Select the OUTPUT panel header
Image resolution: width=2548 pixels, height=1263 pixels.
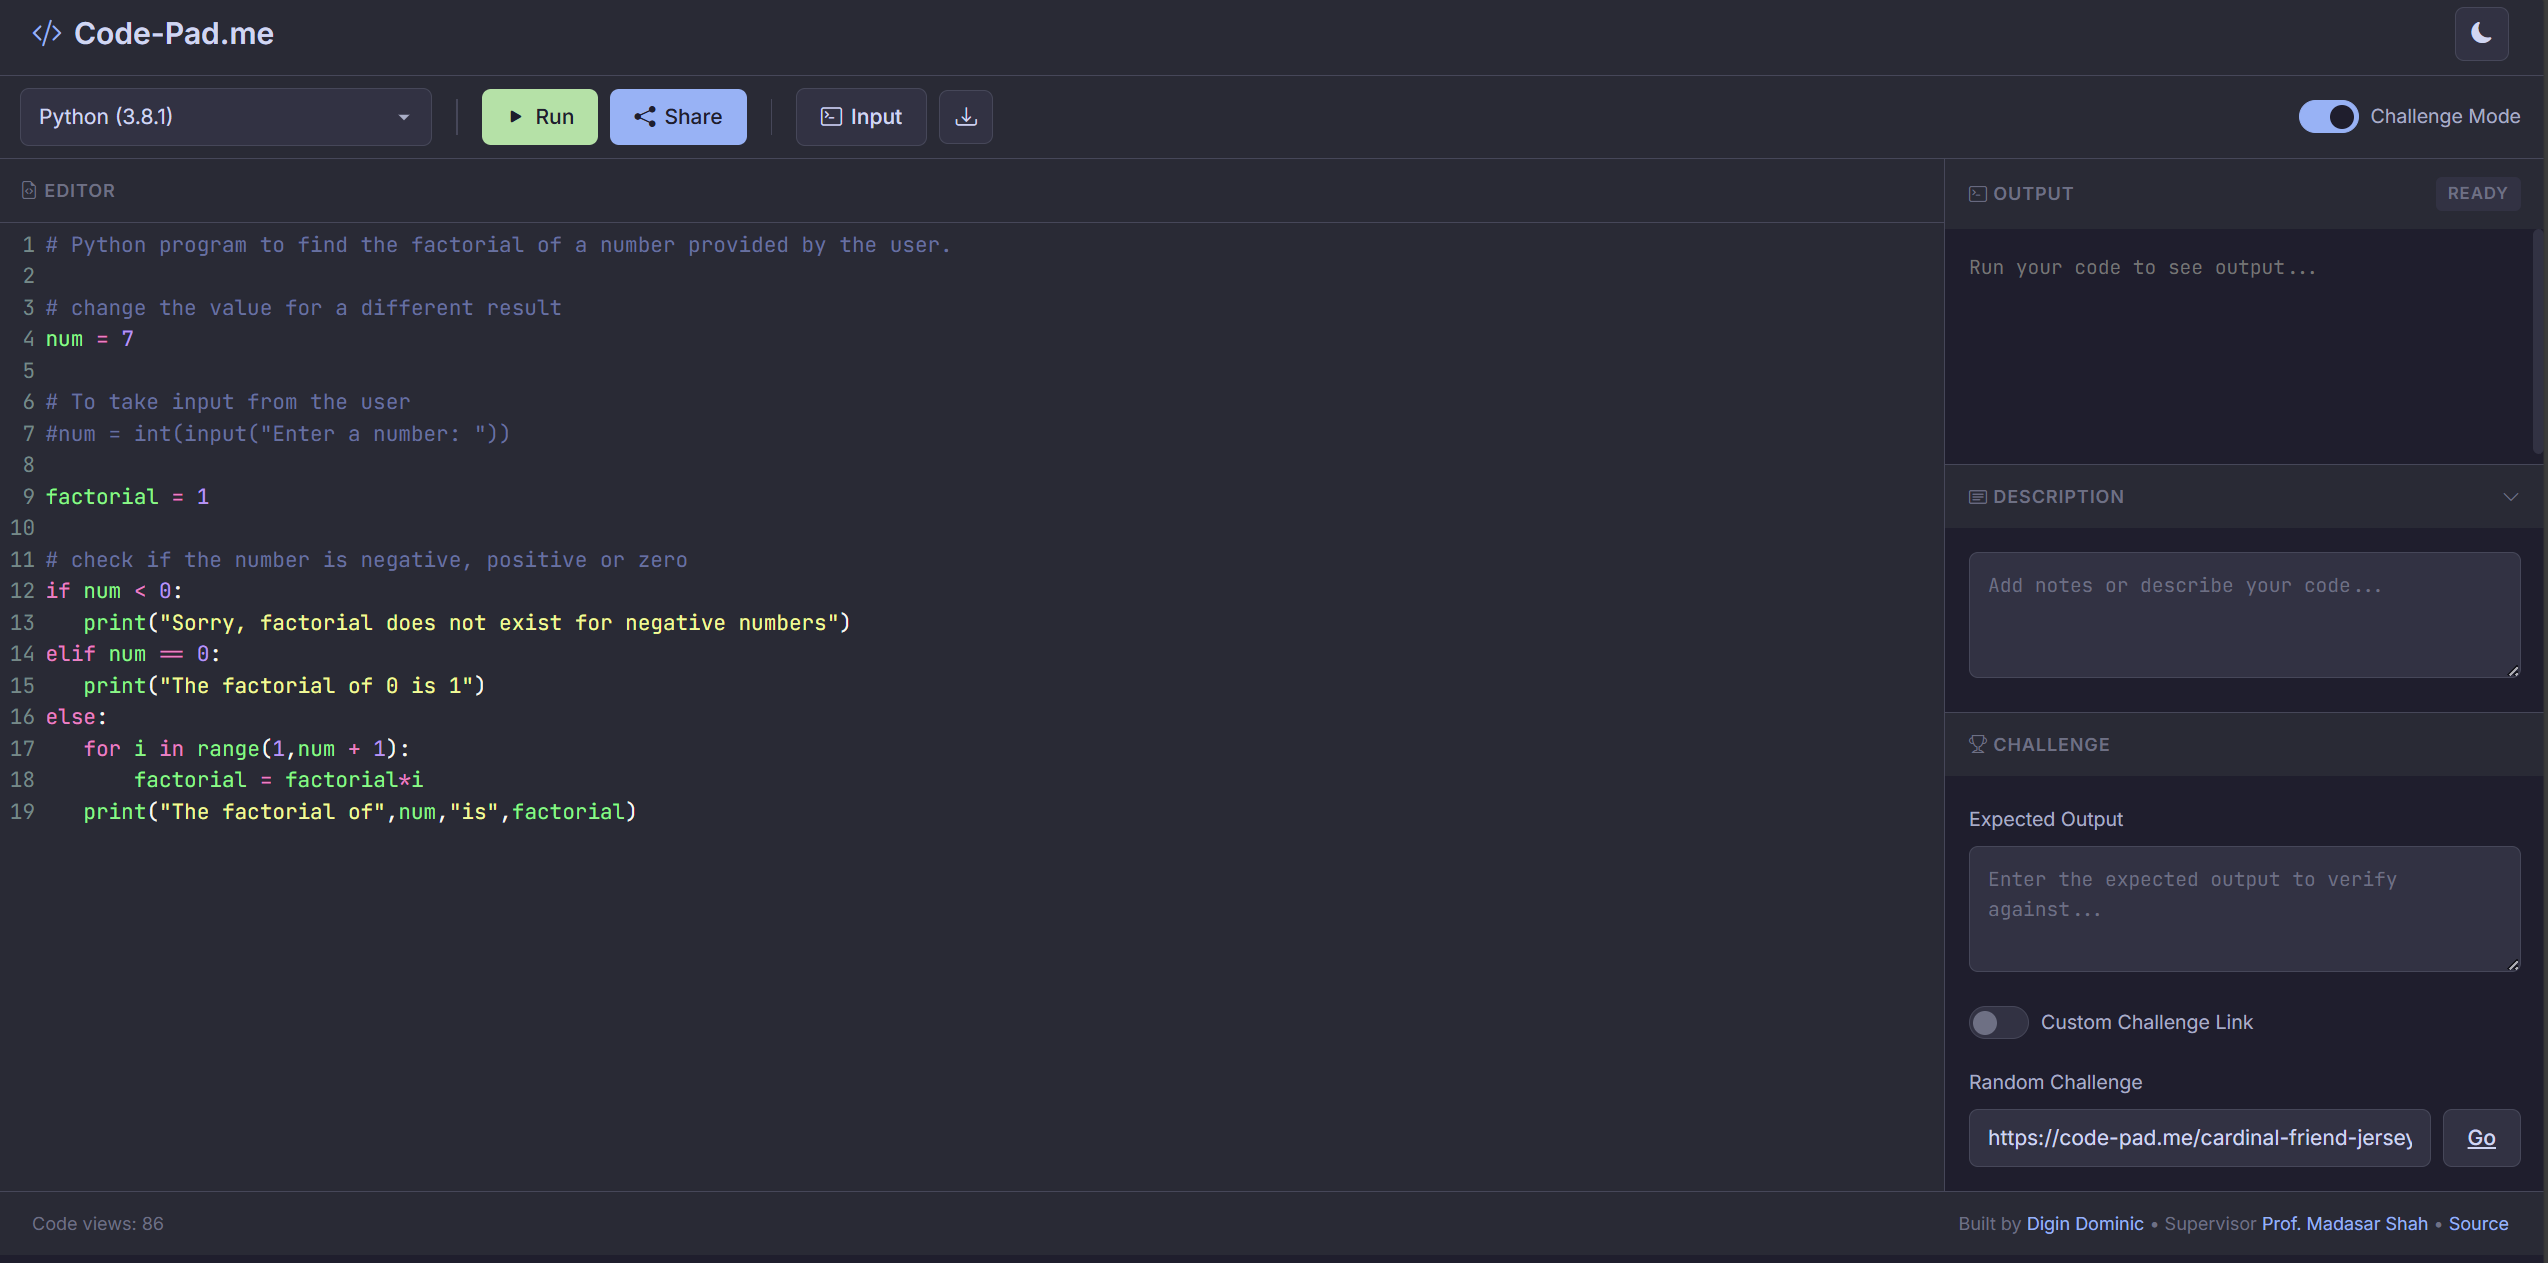click(2033, 192)
